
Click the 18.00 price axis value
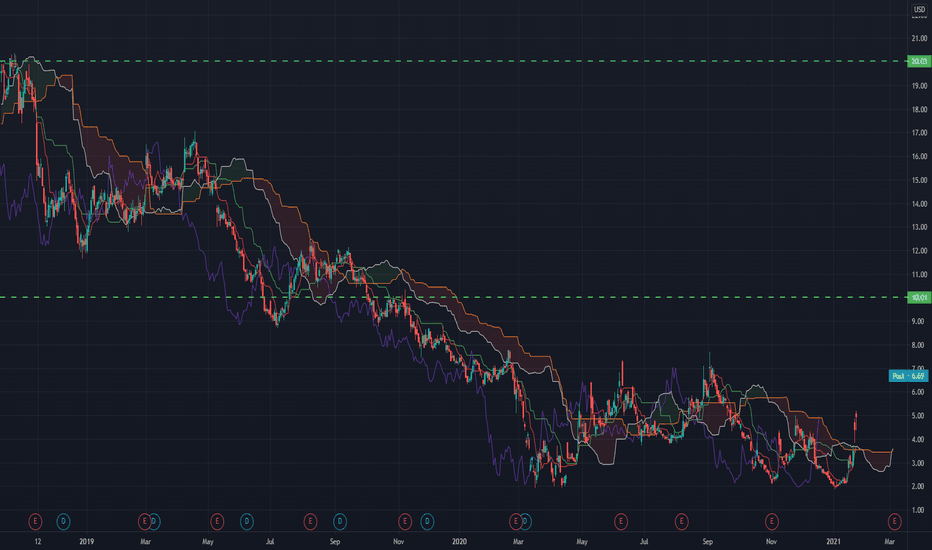point(919,109)
